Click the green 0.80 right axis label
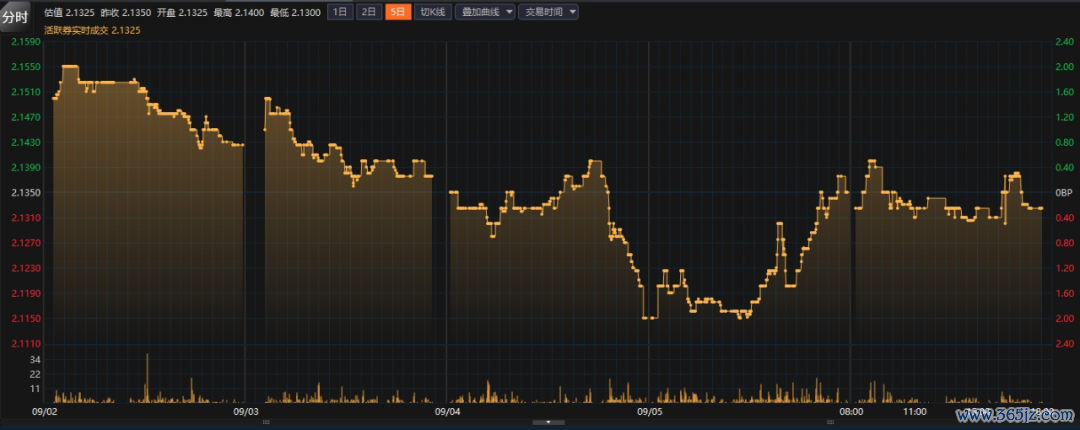 [x=1064, y=143]
